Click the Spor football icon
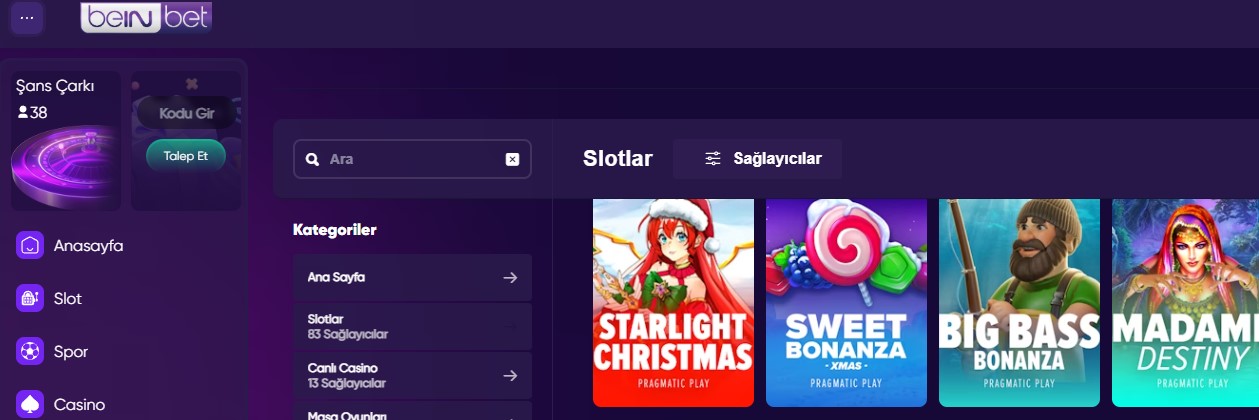The height and width of the screenshot is (420, 1259). [30, 352]
